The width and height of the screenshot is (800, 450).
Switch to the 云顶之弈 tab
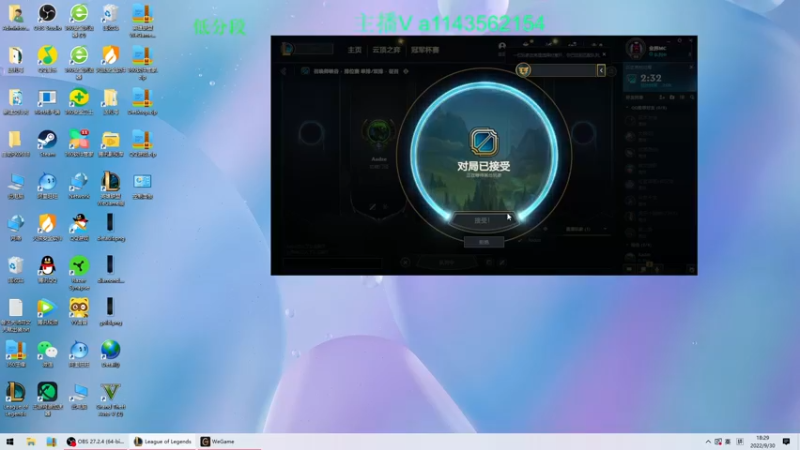tap(386, 50)
